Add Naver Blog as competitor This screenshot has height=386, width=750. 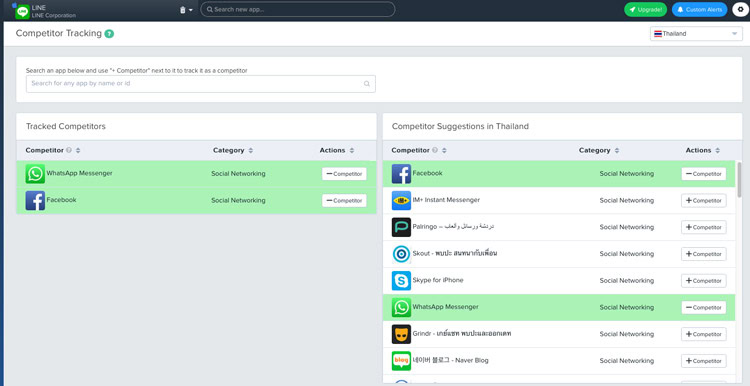[x=704, y=361]
